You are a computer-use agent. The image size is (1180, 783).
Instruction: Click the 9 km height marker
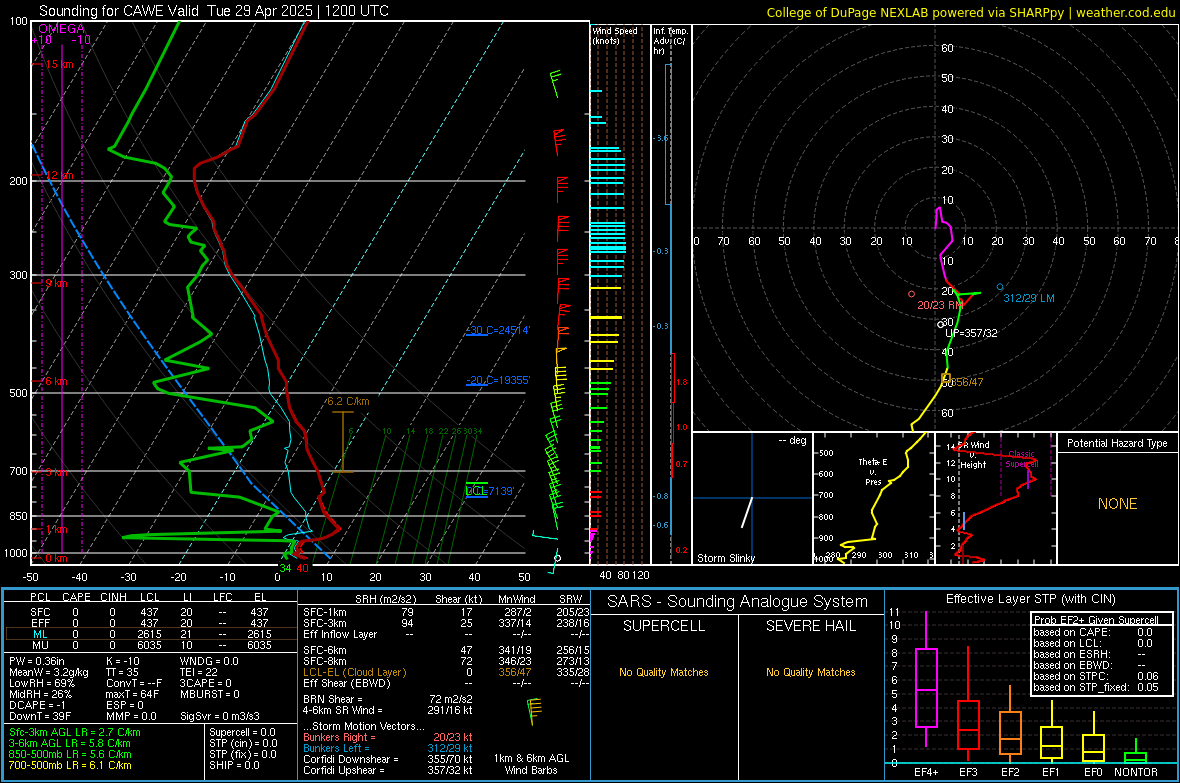point(56,283)
